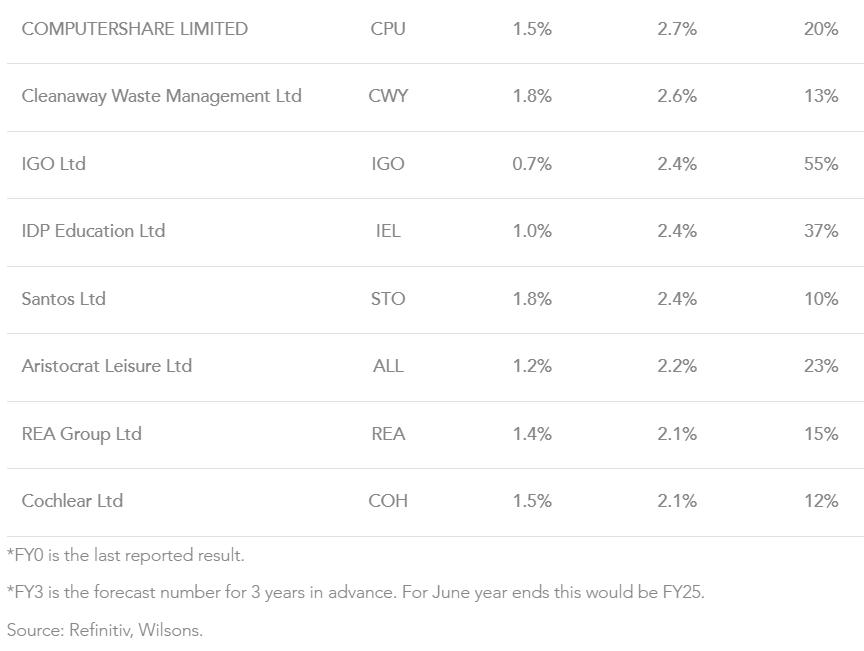The width and height of the screenshot is (864, 651).
Task: Select the CWY ticker cell
Action: pyautogui.click(x=388, y=96)
